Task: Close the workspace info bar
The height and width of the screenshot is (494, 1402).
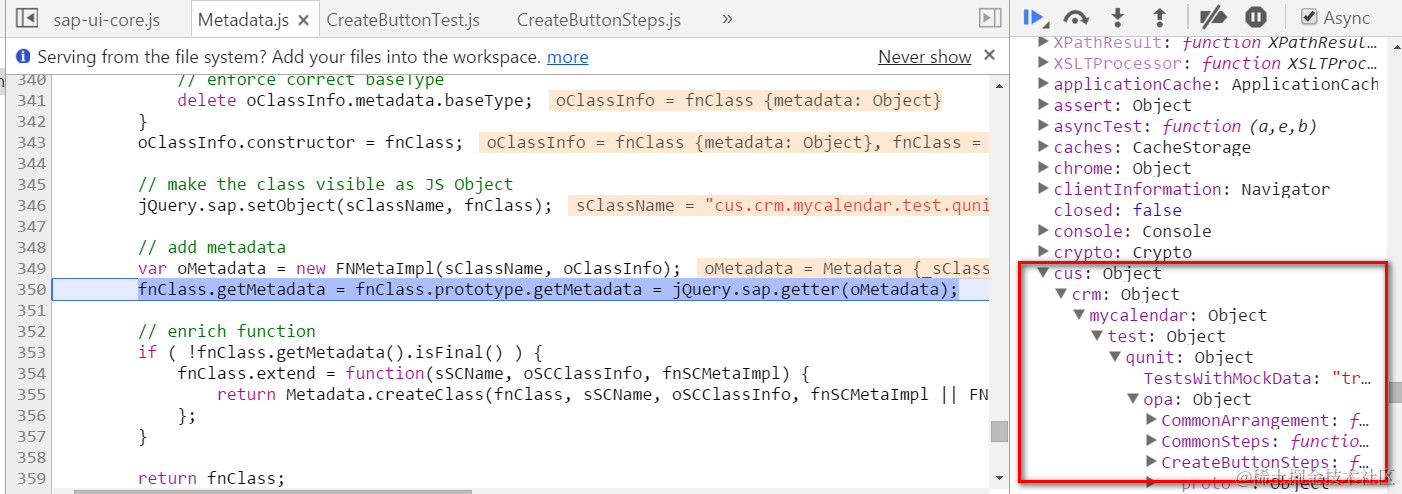Action: (989, 56)
